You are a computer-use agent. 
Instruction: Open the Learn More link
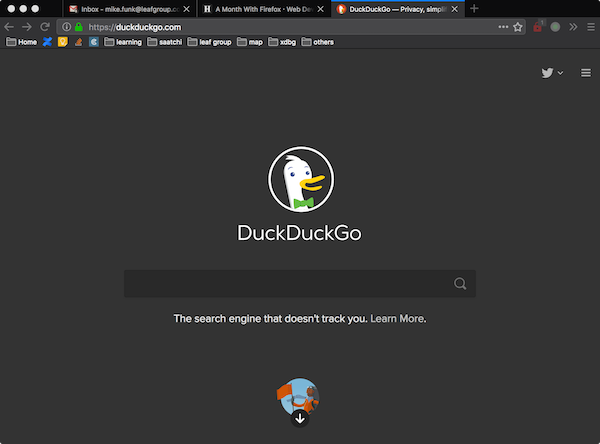[x=397, y=318]
